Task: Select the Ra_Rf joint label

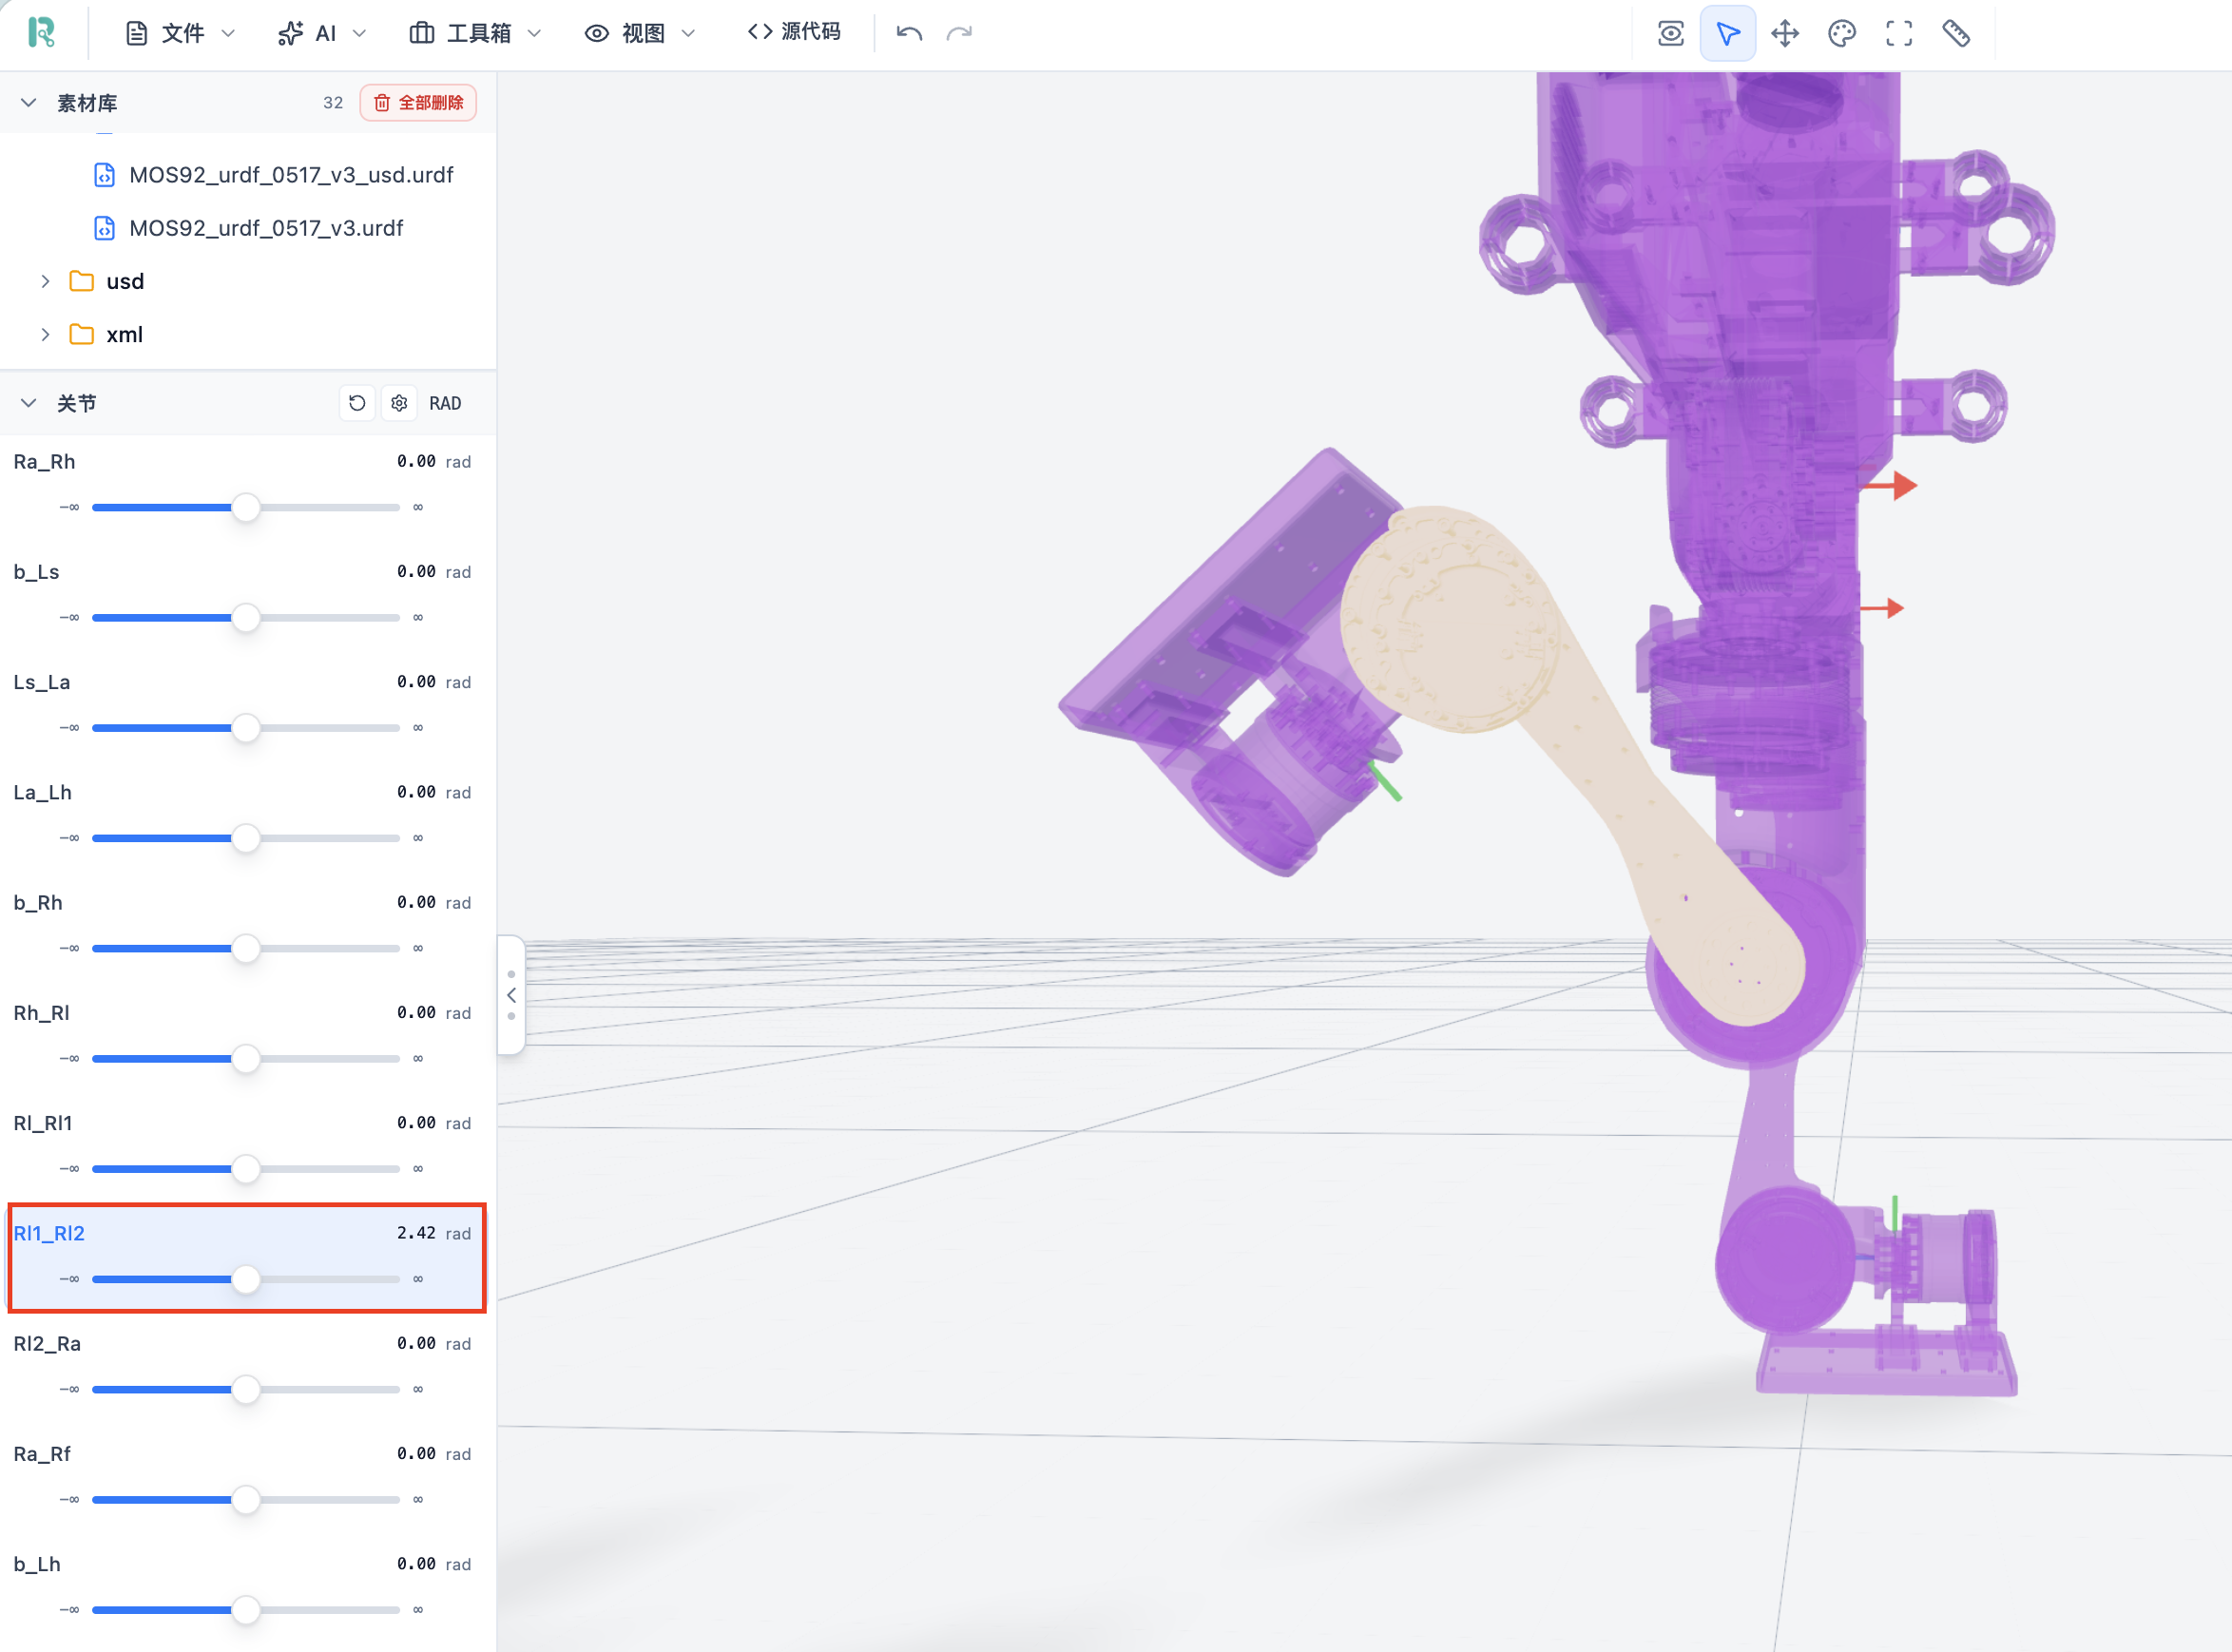Action: (42, 1454)
